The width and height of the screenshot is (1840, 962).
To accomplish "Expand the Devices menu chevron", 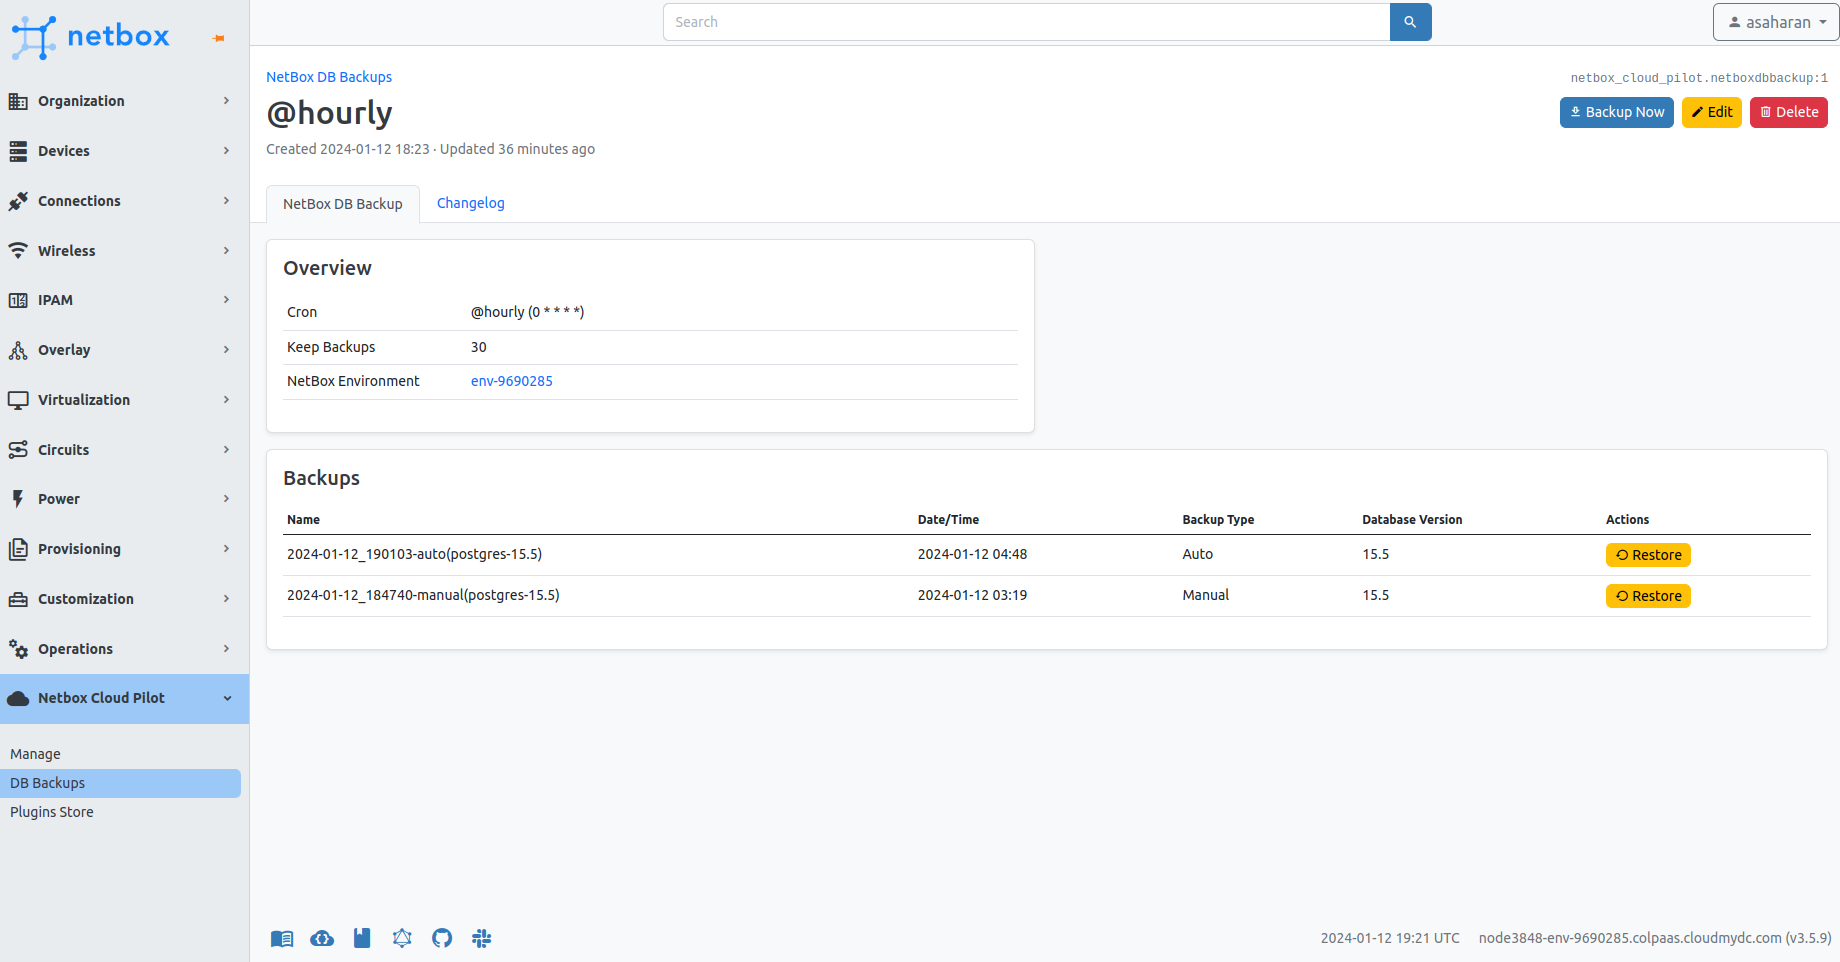I will 227,151.
